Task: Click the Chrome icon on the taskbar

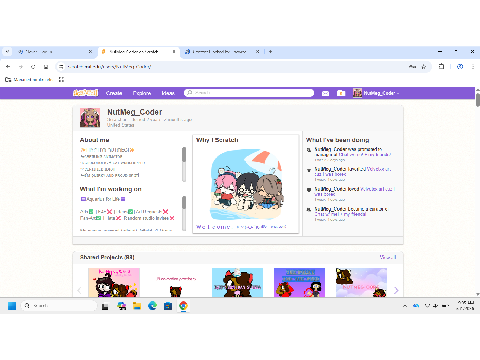Action: point(183,306)
